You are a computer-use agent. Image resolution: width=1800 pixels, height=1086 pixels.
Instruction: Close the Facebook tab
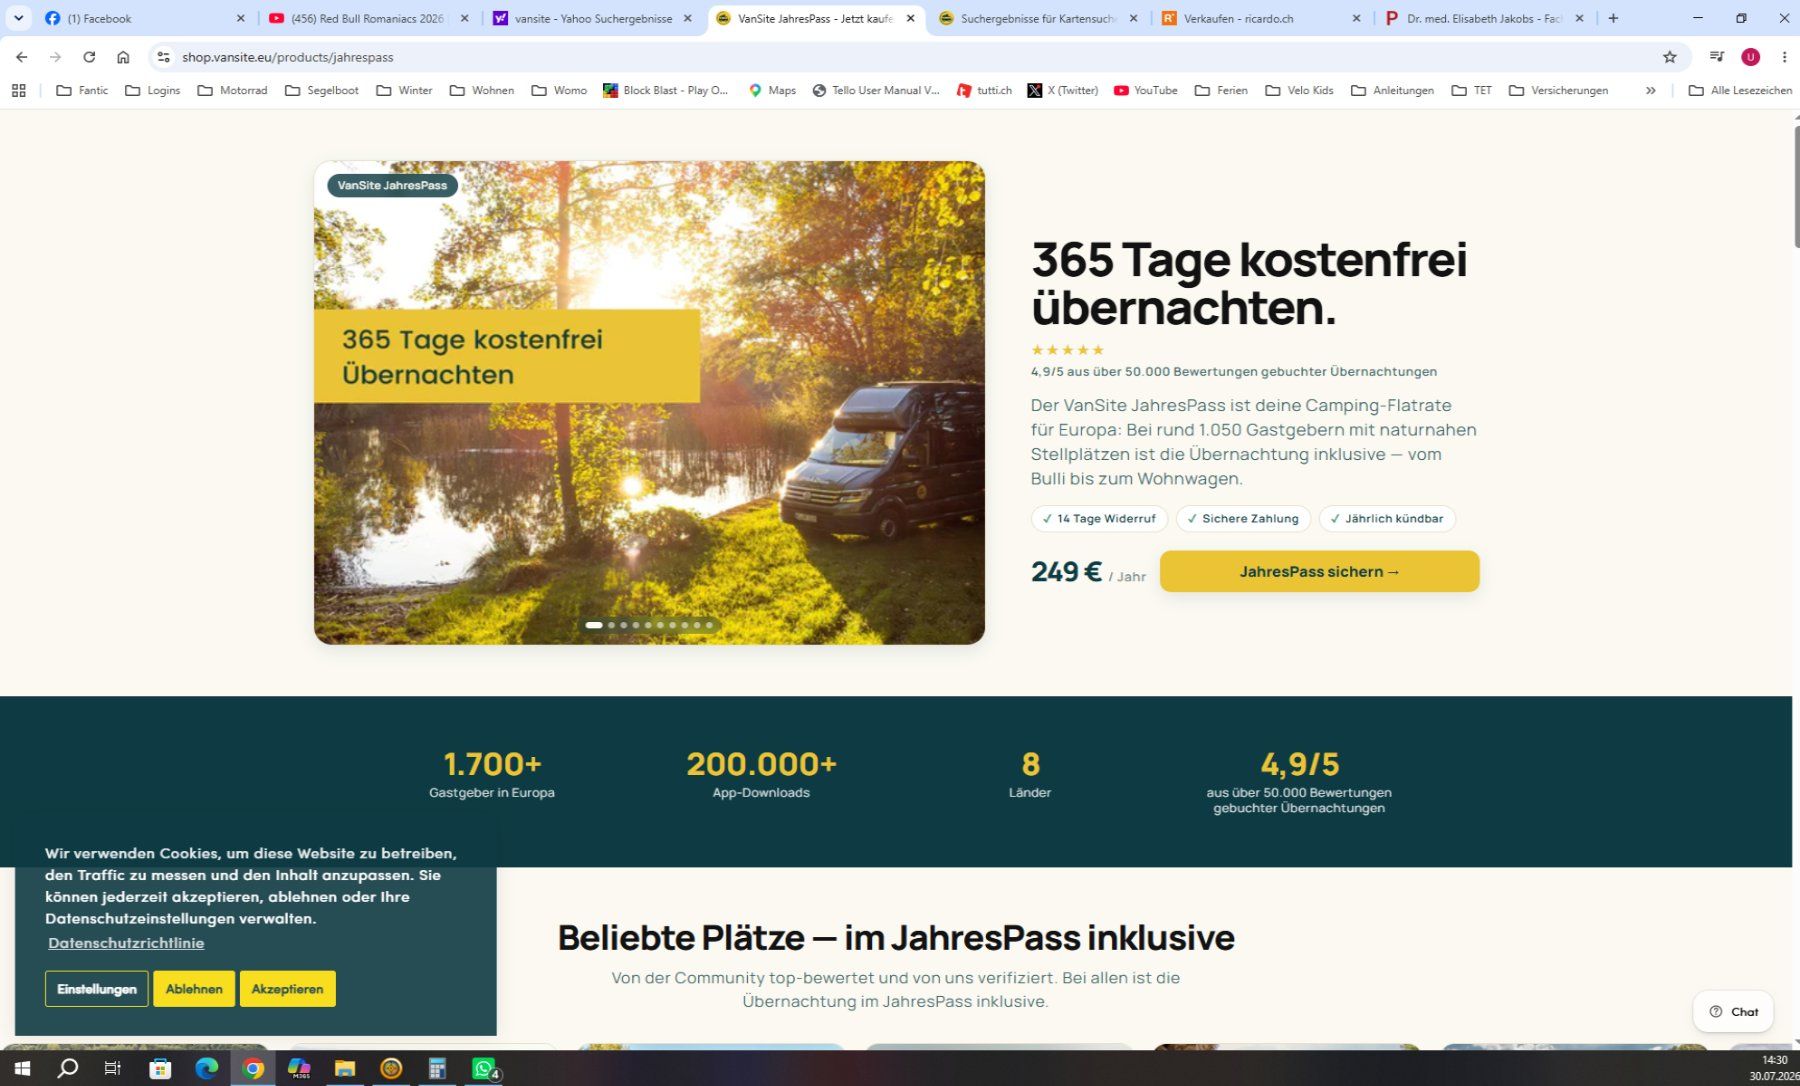(240, 18)
